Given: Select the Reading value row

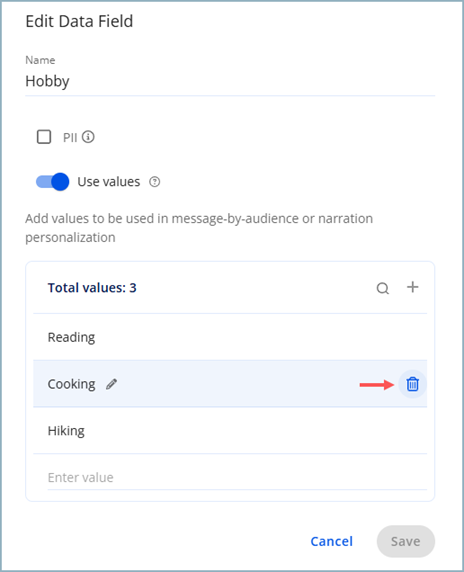Looking at the screenshot, I should pos(230,337).
